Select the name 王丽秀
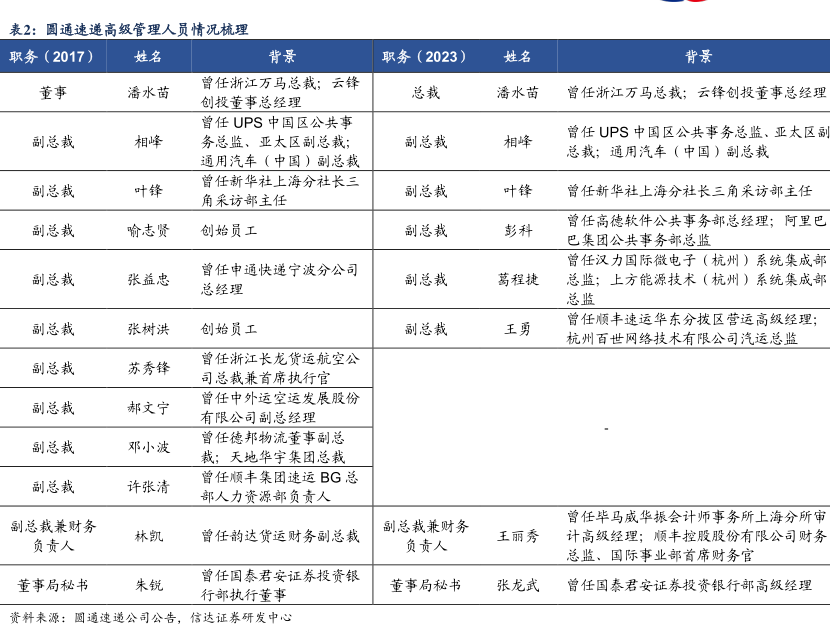This screenshot has width=830, height=636. 517,536
